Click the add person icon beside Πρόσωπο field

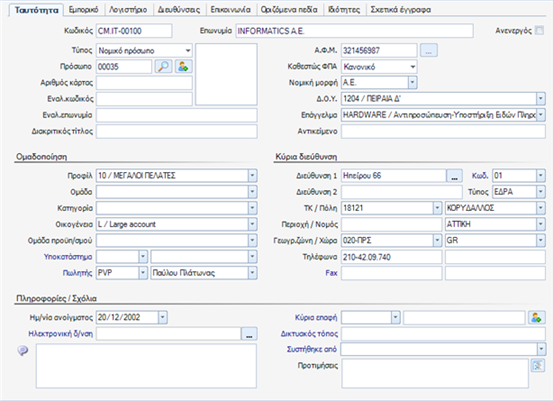183,66
